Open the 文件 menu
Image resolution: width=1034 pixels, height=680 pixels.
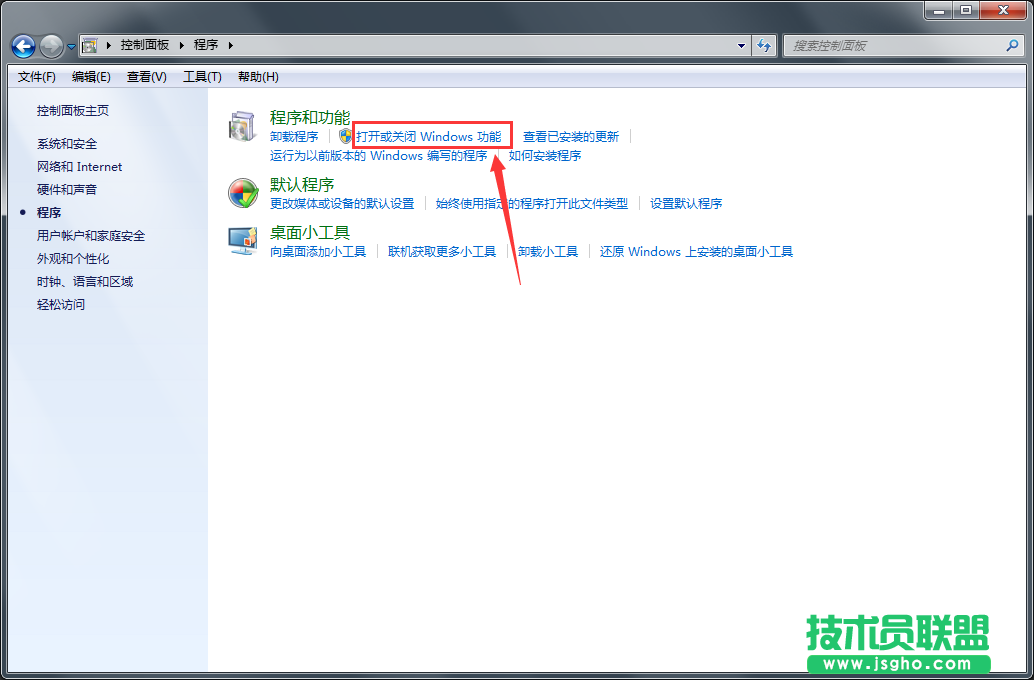36,76
